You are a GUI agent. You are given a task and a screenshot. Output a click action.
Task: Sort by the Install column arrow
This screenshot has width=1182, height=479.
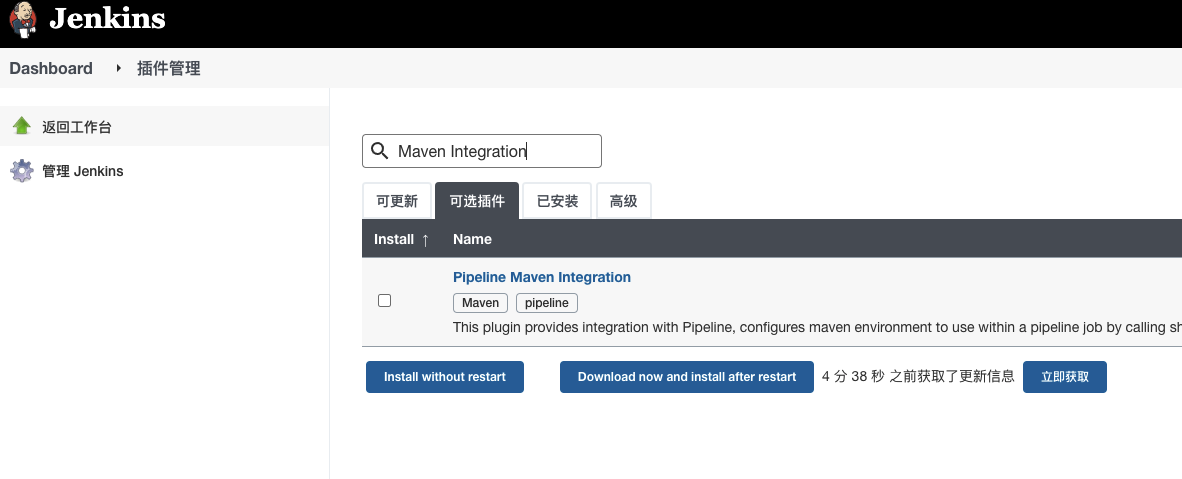pyautogui.click(x=425, y=240)
